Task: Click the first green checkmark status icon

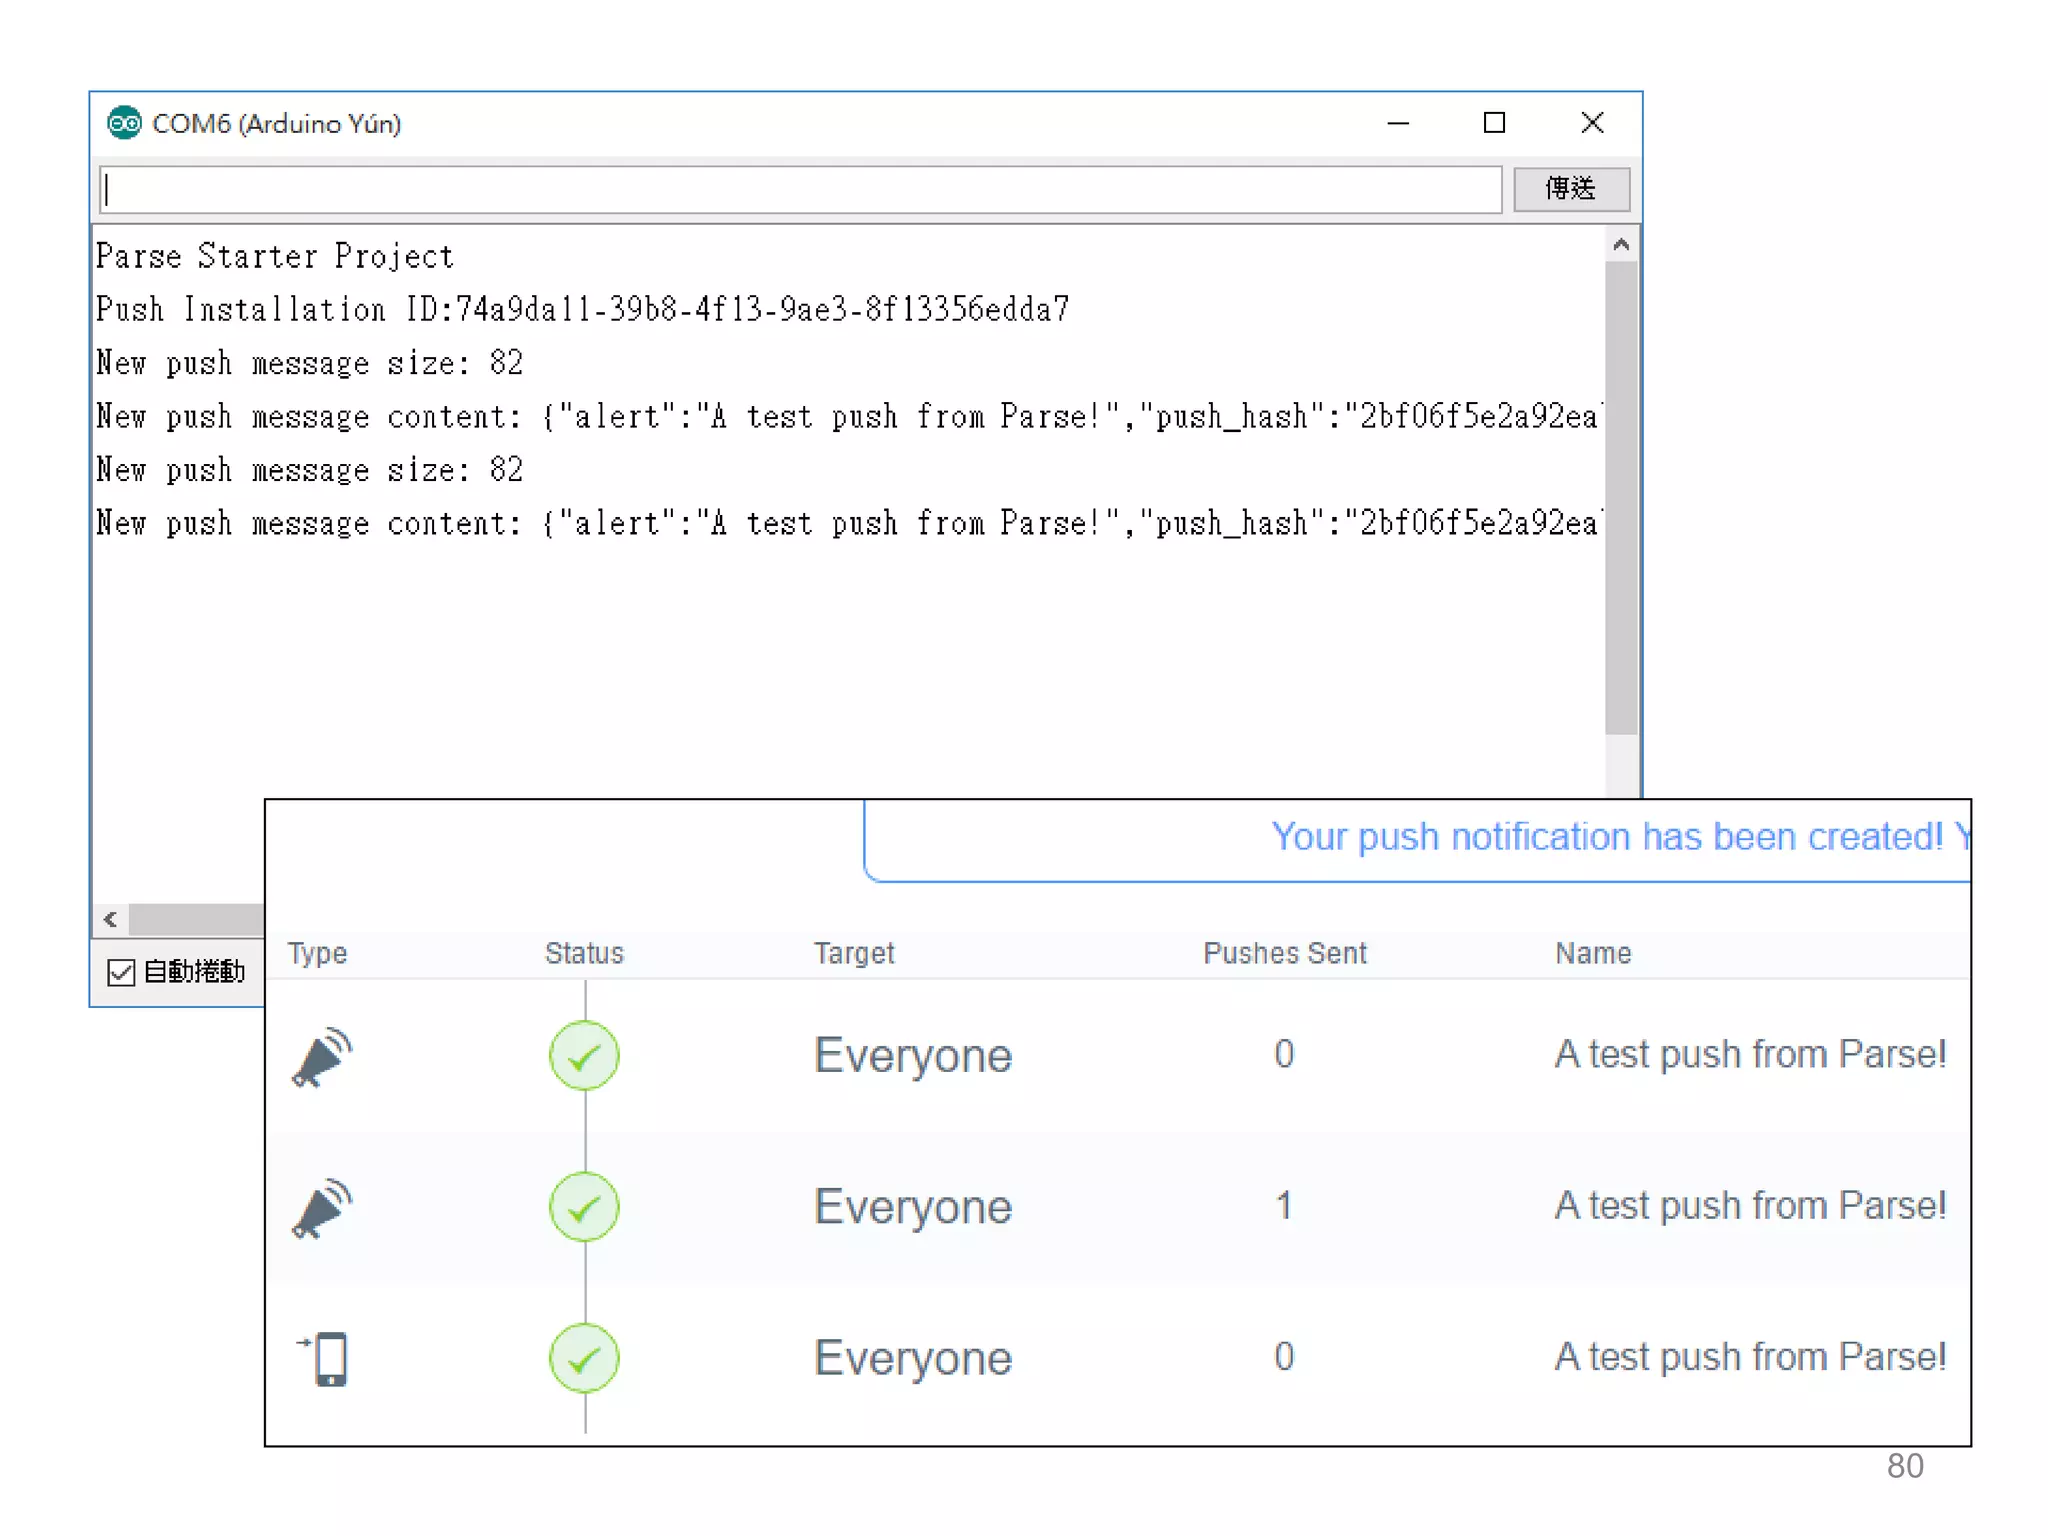Action: coord(584,1056)
